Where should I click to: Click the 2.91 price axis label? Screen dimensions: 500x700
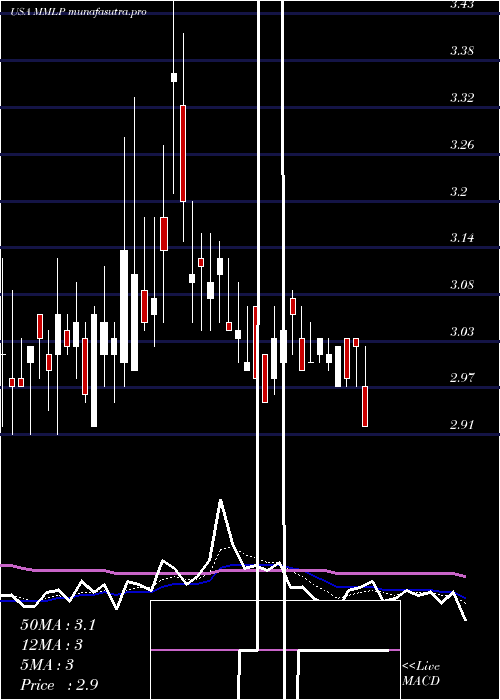[462, 425]
